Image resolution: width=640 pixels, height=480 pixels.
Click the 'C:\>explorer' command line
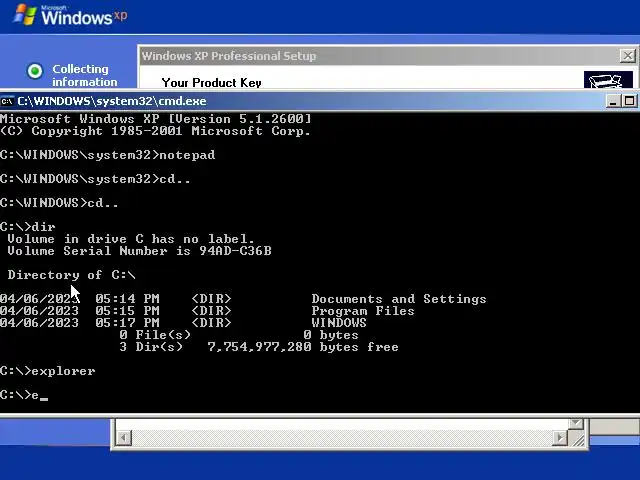point(48,371)
